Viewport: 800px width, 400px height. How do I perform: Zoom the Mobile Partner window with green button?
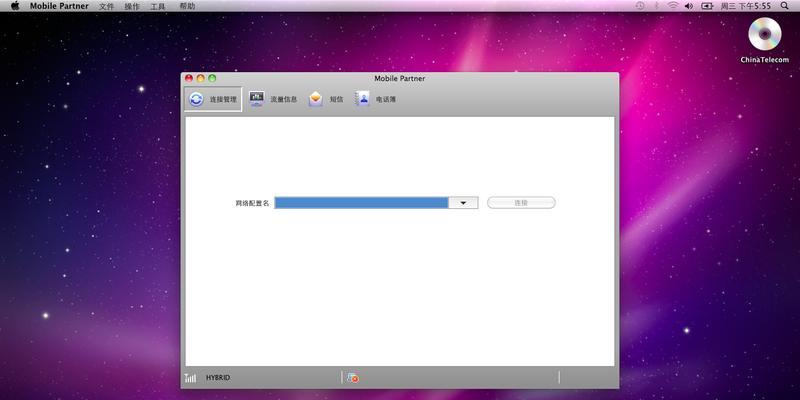point(212,78)
